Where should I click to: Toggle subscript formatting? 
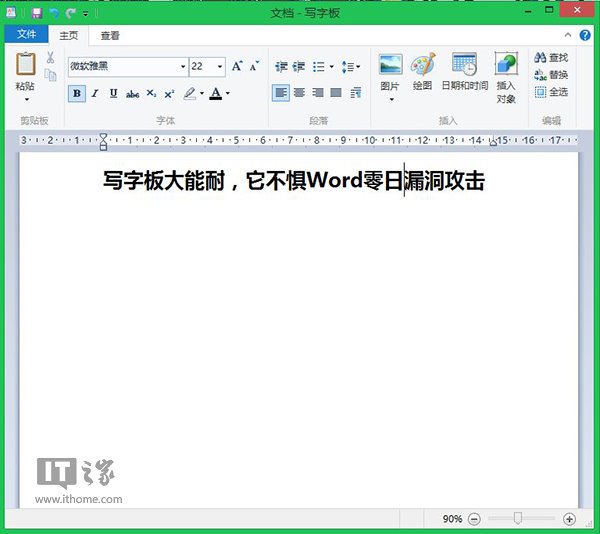(x=151, y=93)
